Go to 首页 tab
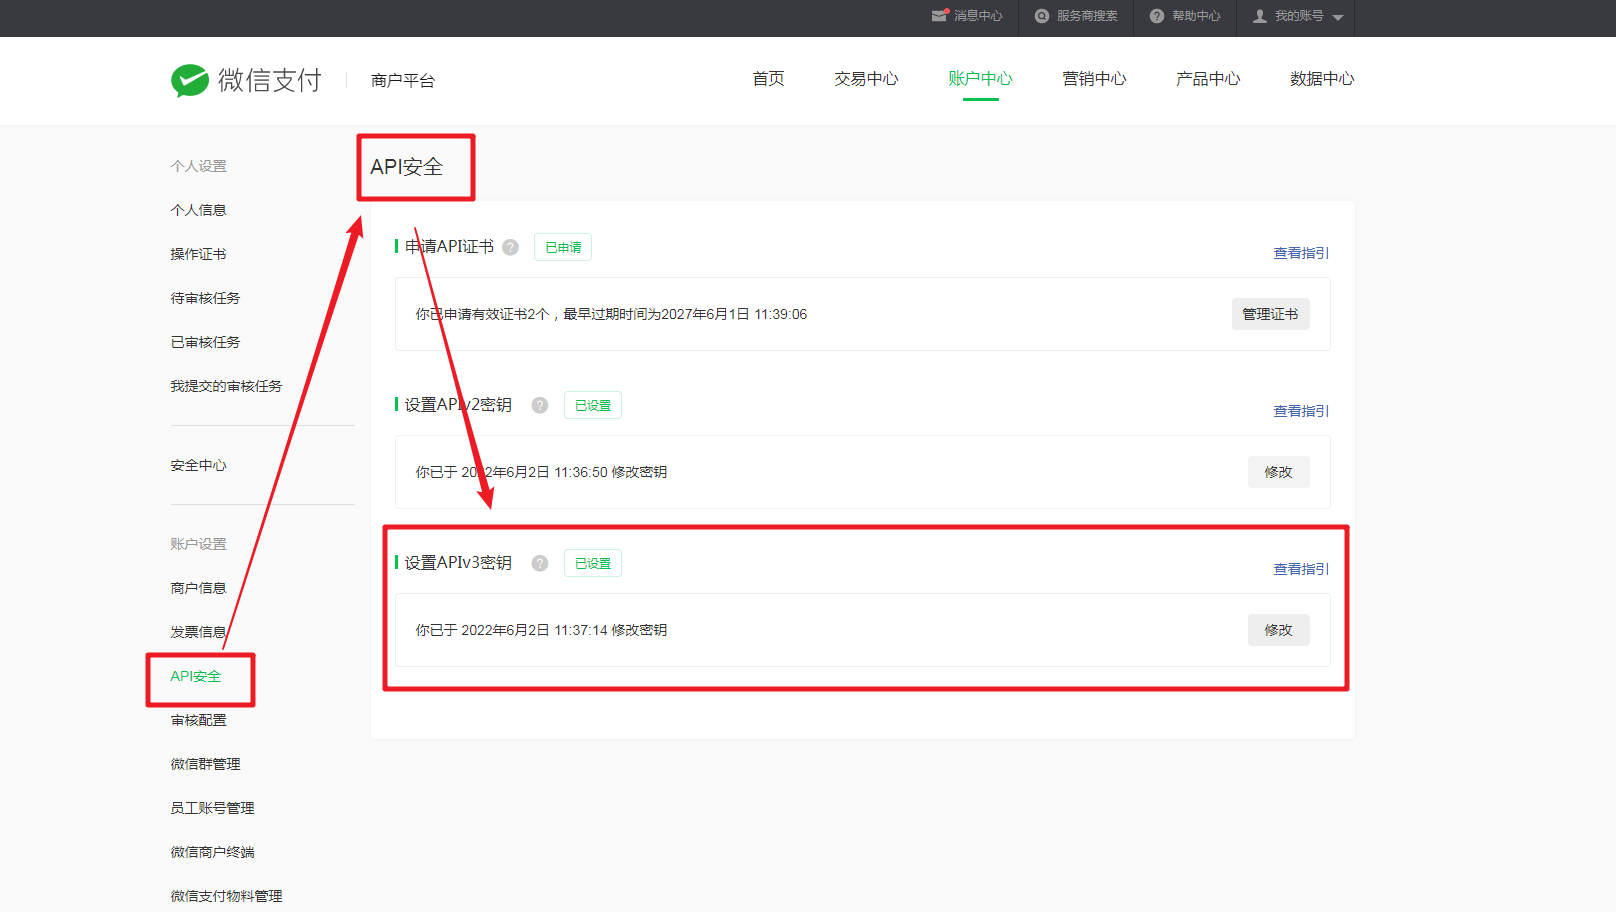Screen dimensions: 1616x912 [768, 79]
